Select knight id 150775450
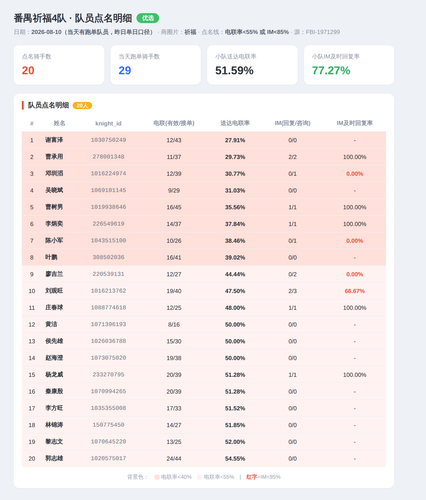 [108, 425]
